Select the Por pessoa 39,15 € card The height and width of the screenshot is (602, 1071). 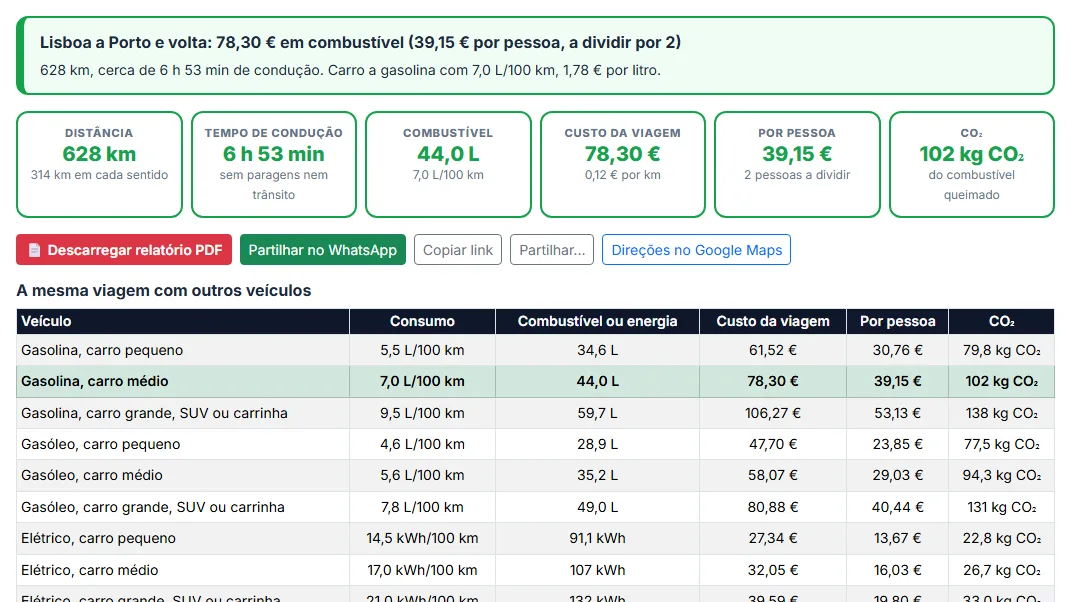pos(797,165)
